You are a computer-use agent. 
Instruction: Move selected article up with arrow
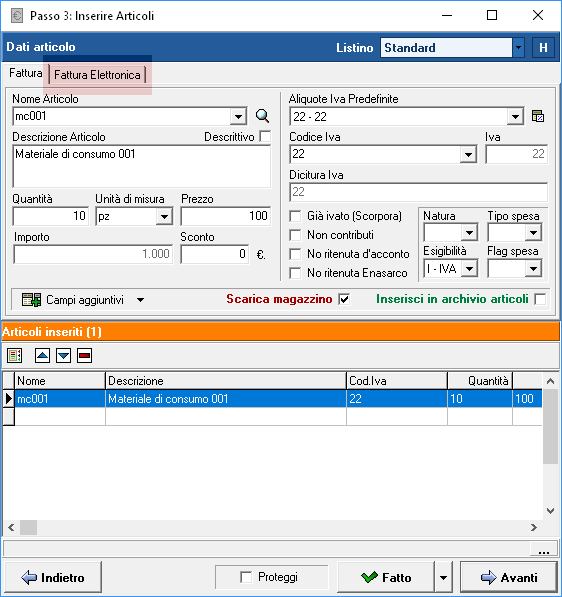tap(42, 356)
